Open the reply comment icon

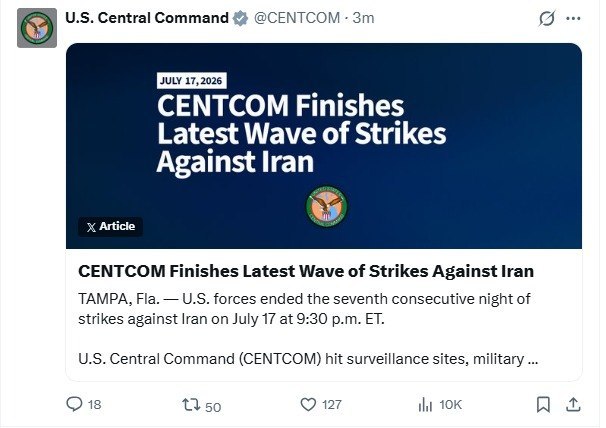[x=74, y=404]
